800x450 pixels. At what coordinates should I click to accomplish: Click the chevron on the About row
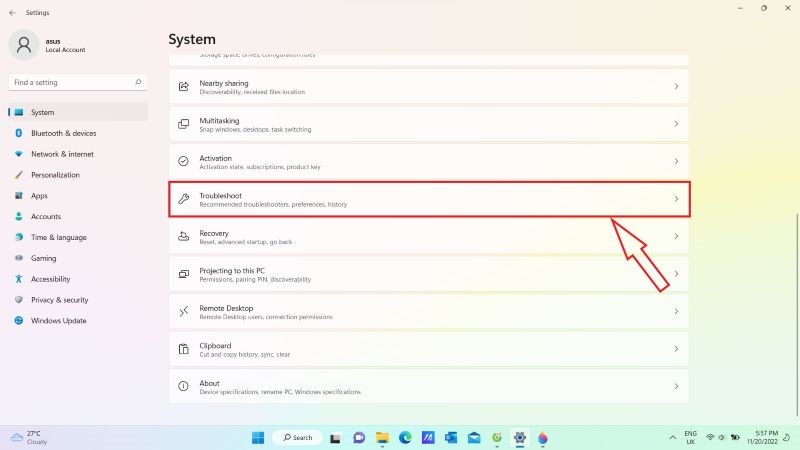coord(676,386)
